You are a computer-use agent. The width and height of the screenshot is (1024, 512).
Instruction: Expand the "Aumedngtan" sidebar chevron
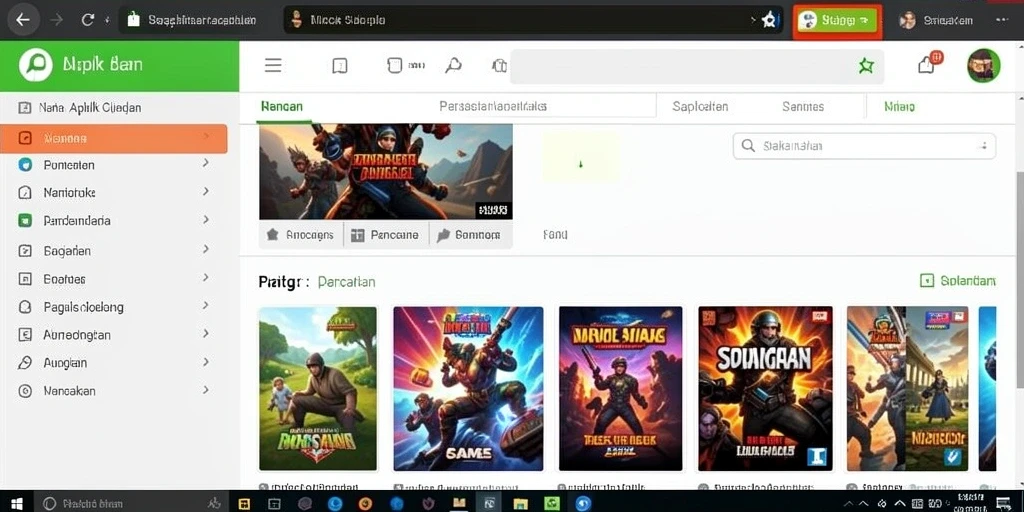[x=206, y=333]
